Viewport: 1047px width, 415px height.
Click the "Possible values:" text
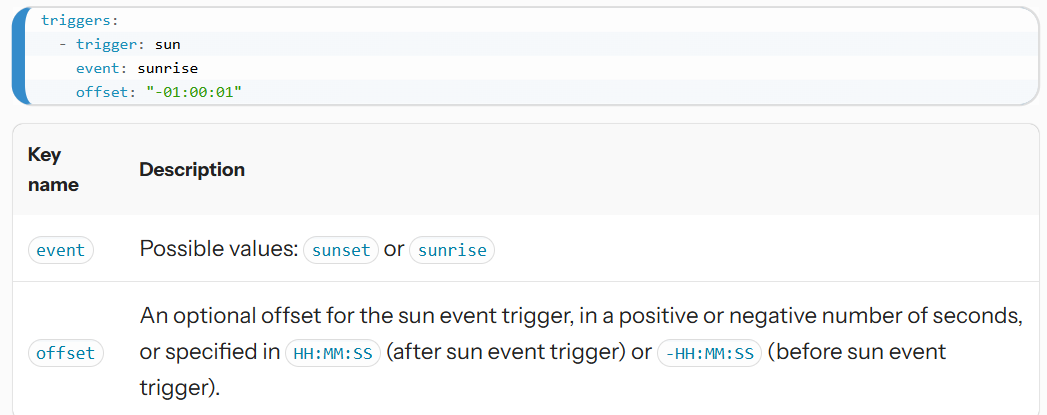pos(219,249)
